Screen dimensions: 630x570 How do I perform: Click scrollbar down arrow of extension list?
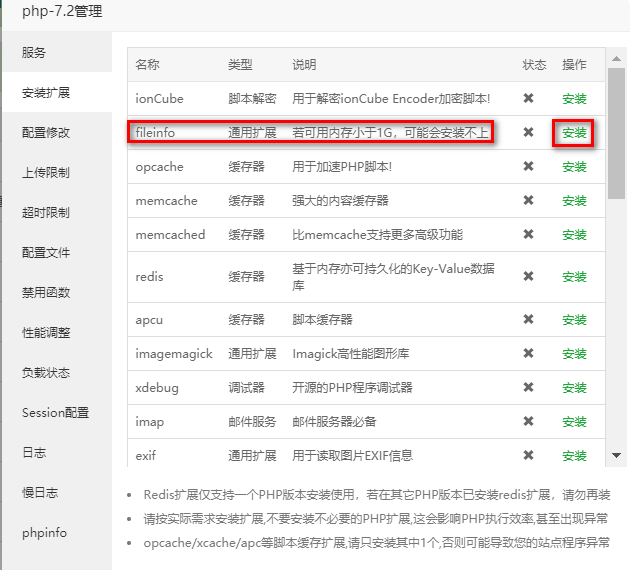click(616, 456)
